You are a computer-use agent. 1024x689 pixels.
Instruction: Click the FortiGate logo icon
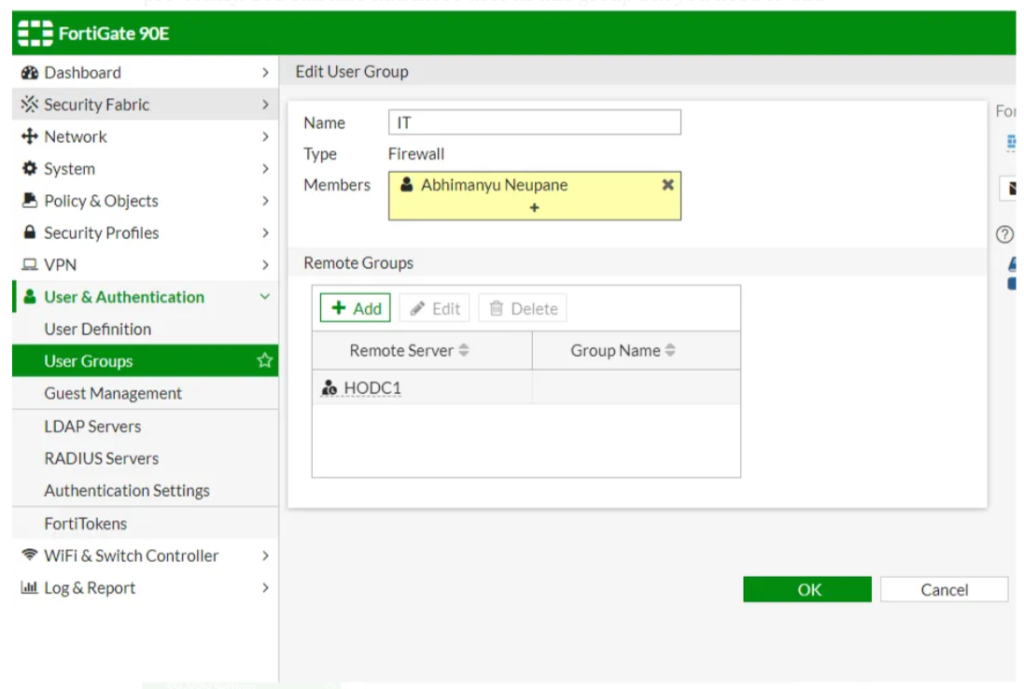tap(35, 33)
